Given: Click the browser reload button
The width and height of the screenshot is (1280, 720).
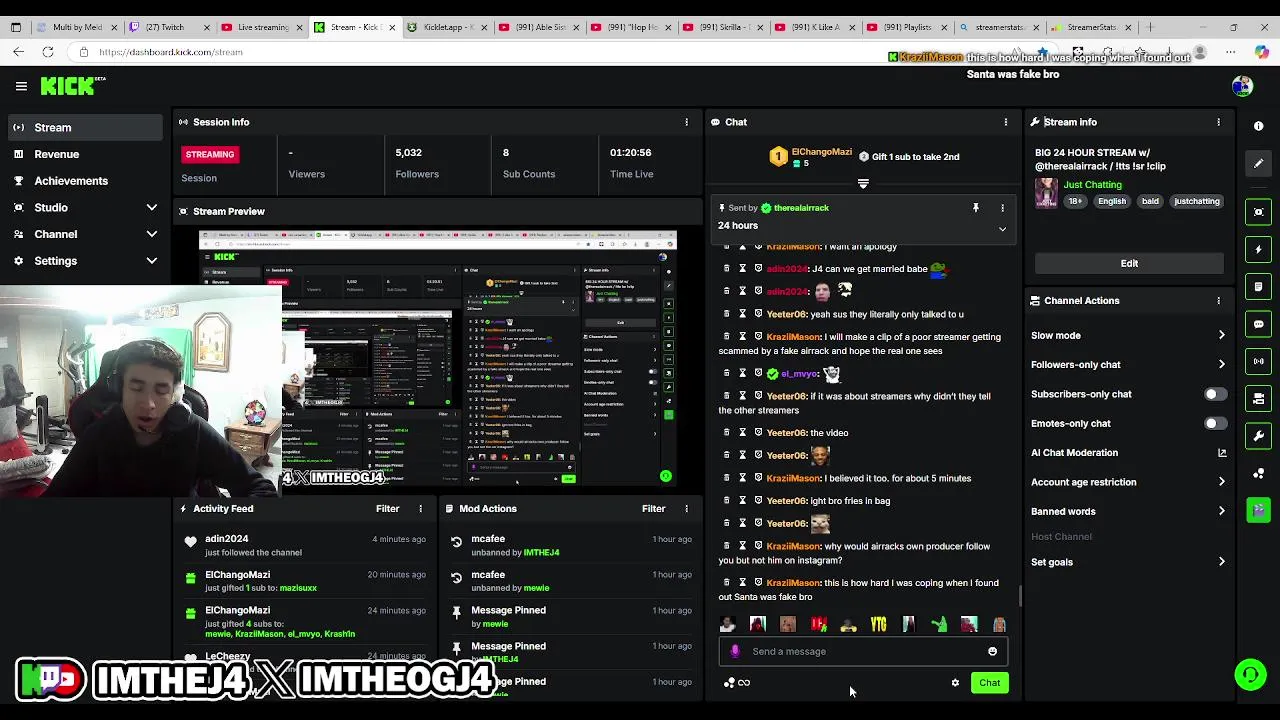Looking at the screenshot, I should (47, 52).
